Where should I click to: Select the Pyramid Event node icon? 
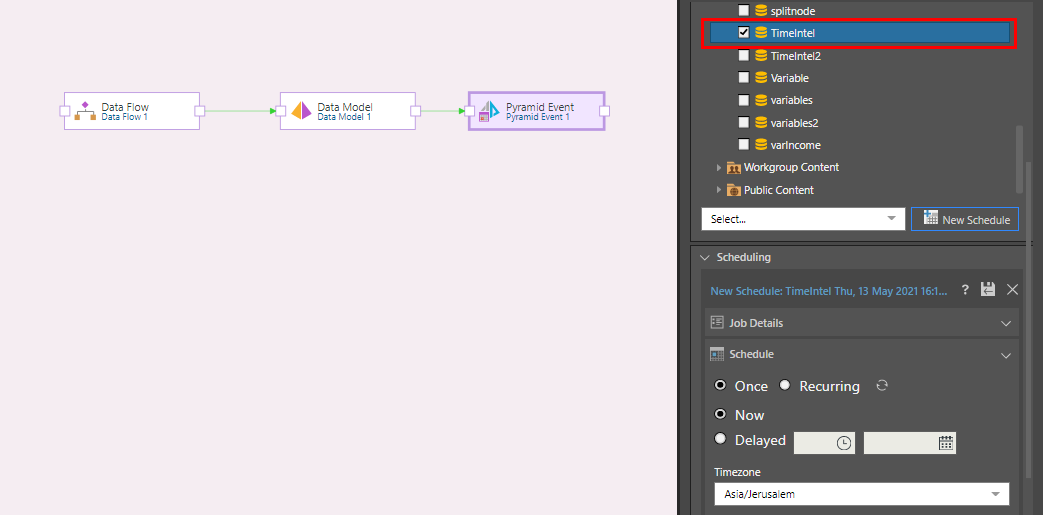pos(489,111)
